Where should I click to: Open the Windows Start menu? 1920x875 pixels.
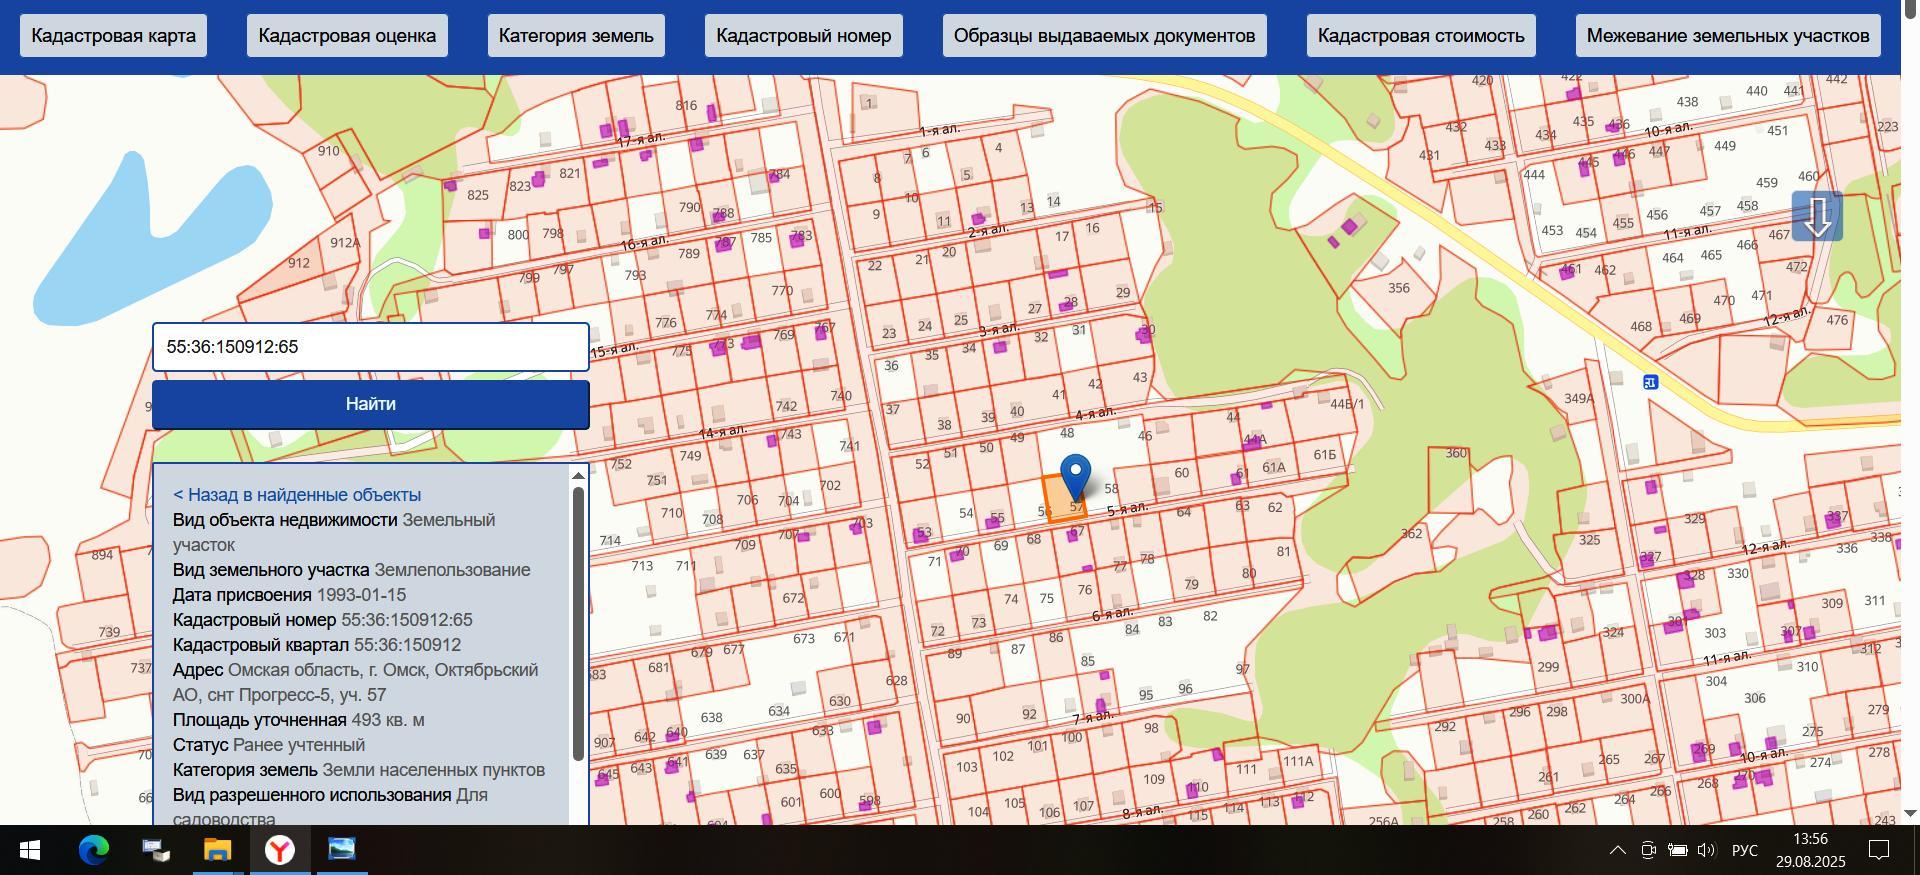click(30, 850)
